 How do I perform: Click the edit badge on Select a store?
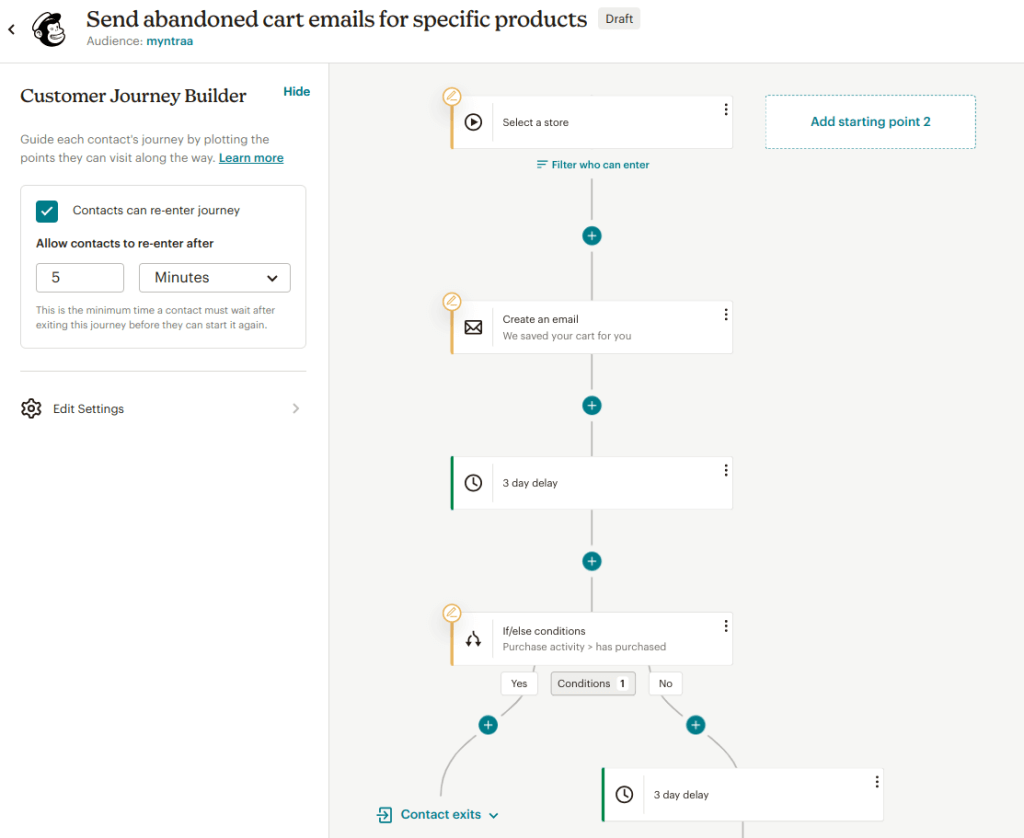(451, 97)
